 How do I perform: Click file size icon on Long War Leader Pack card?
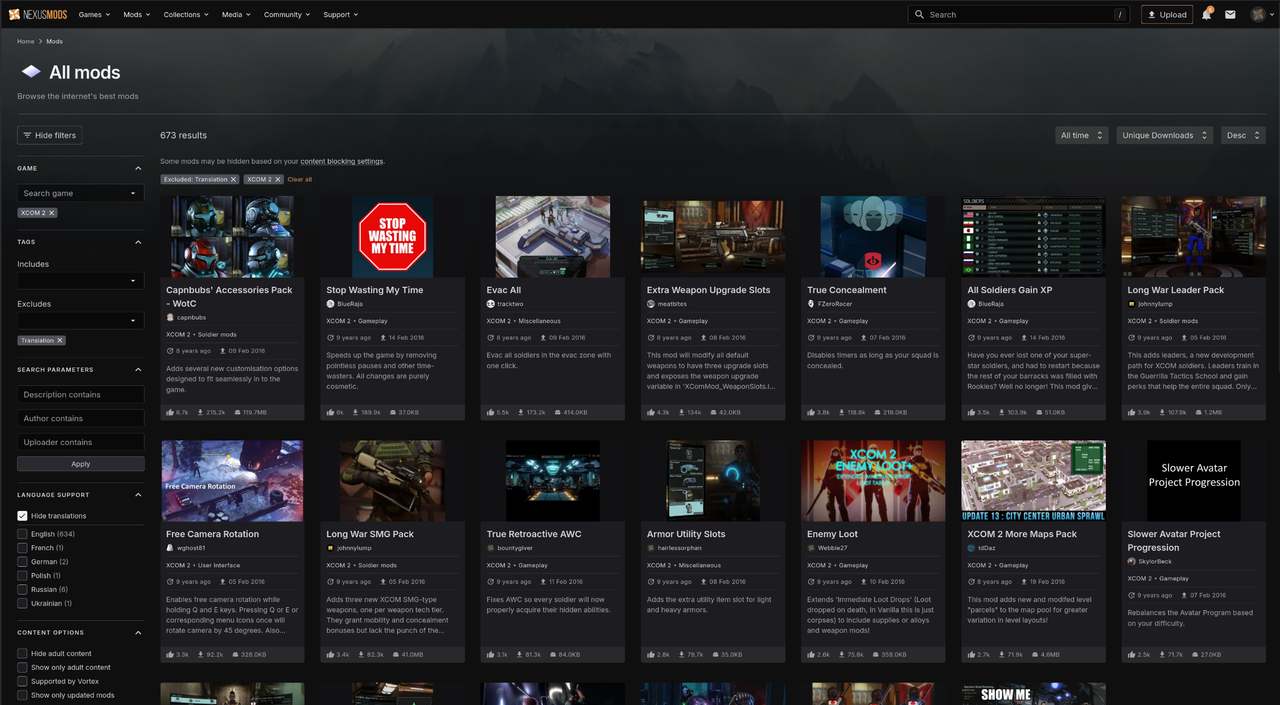point(1197,412)
